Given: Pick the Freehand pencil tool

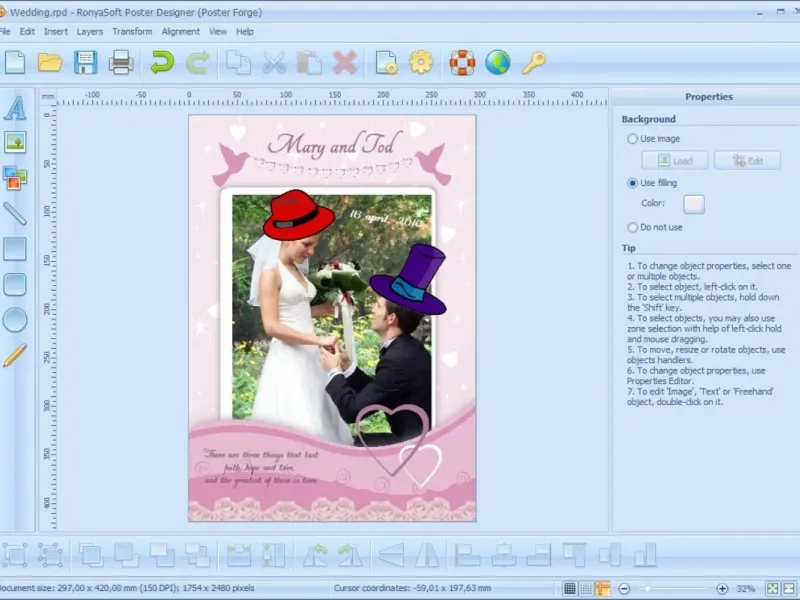Looking at the screenshot, I should (15, 355).
